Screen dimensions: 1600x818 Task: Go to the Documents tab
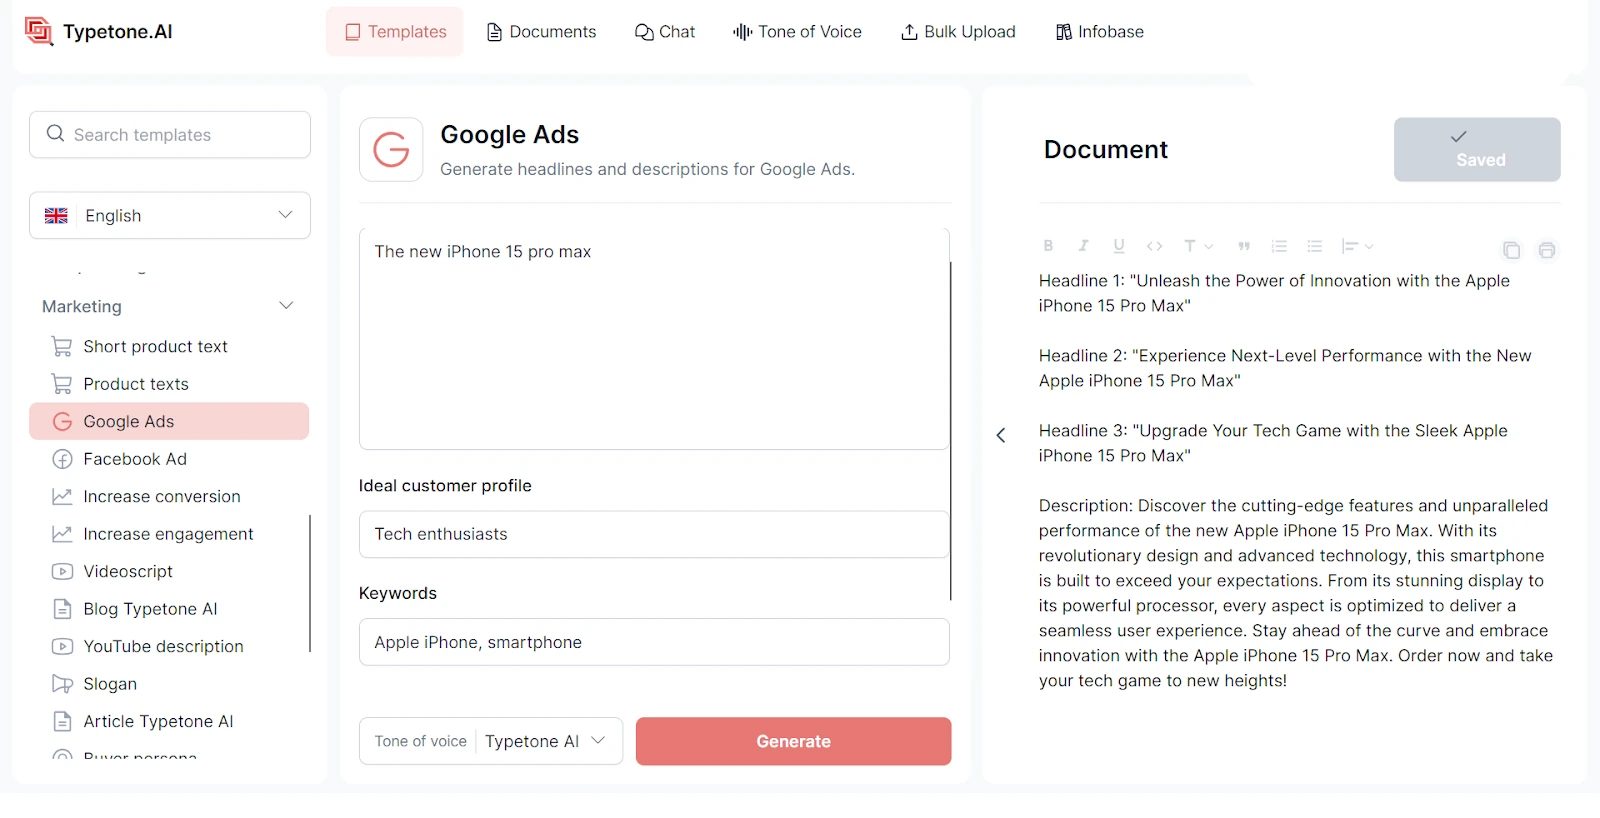[541, 32]
